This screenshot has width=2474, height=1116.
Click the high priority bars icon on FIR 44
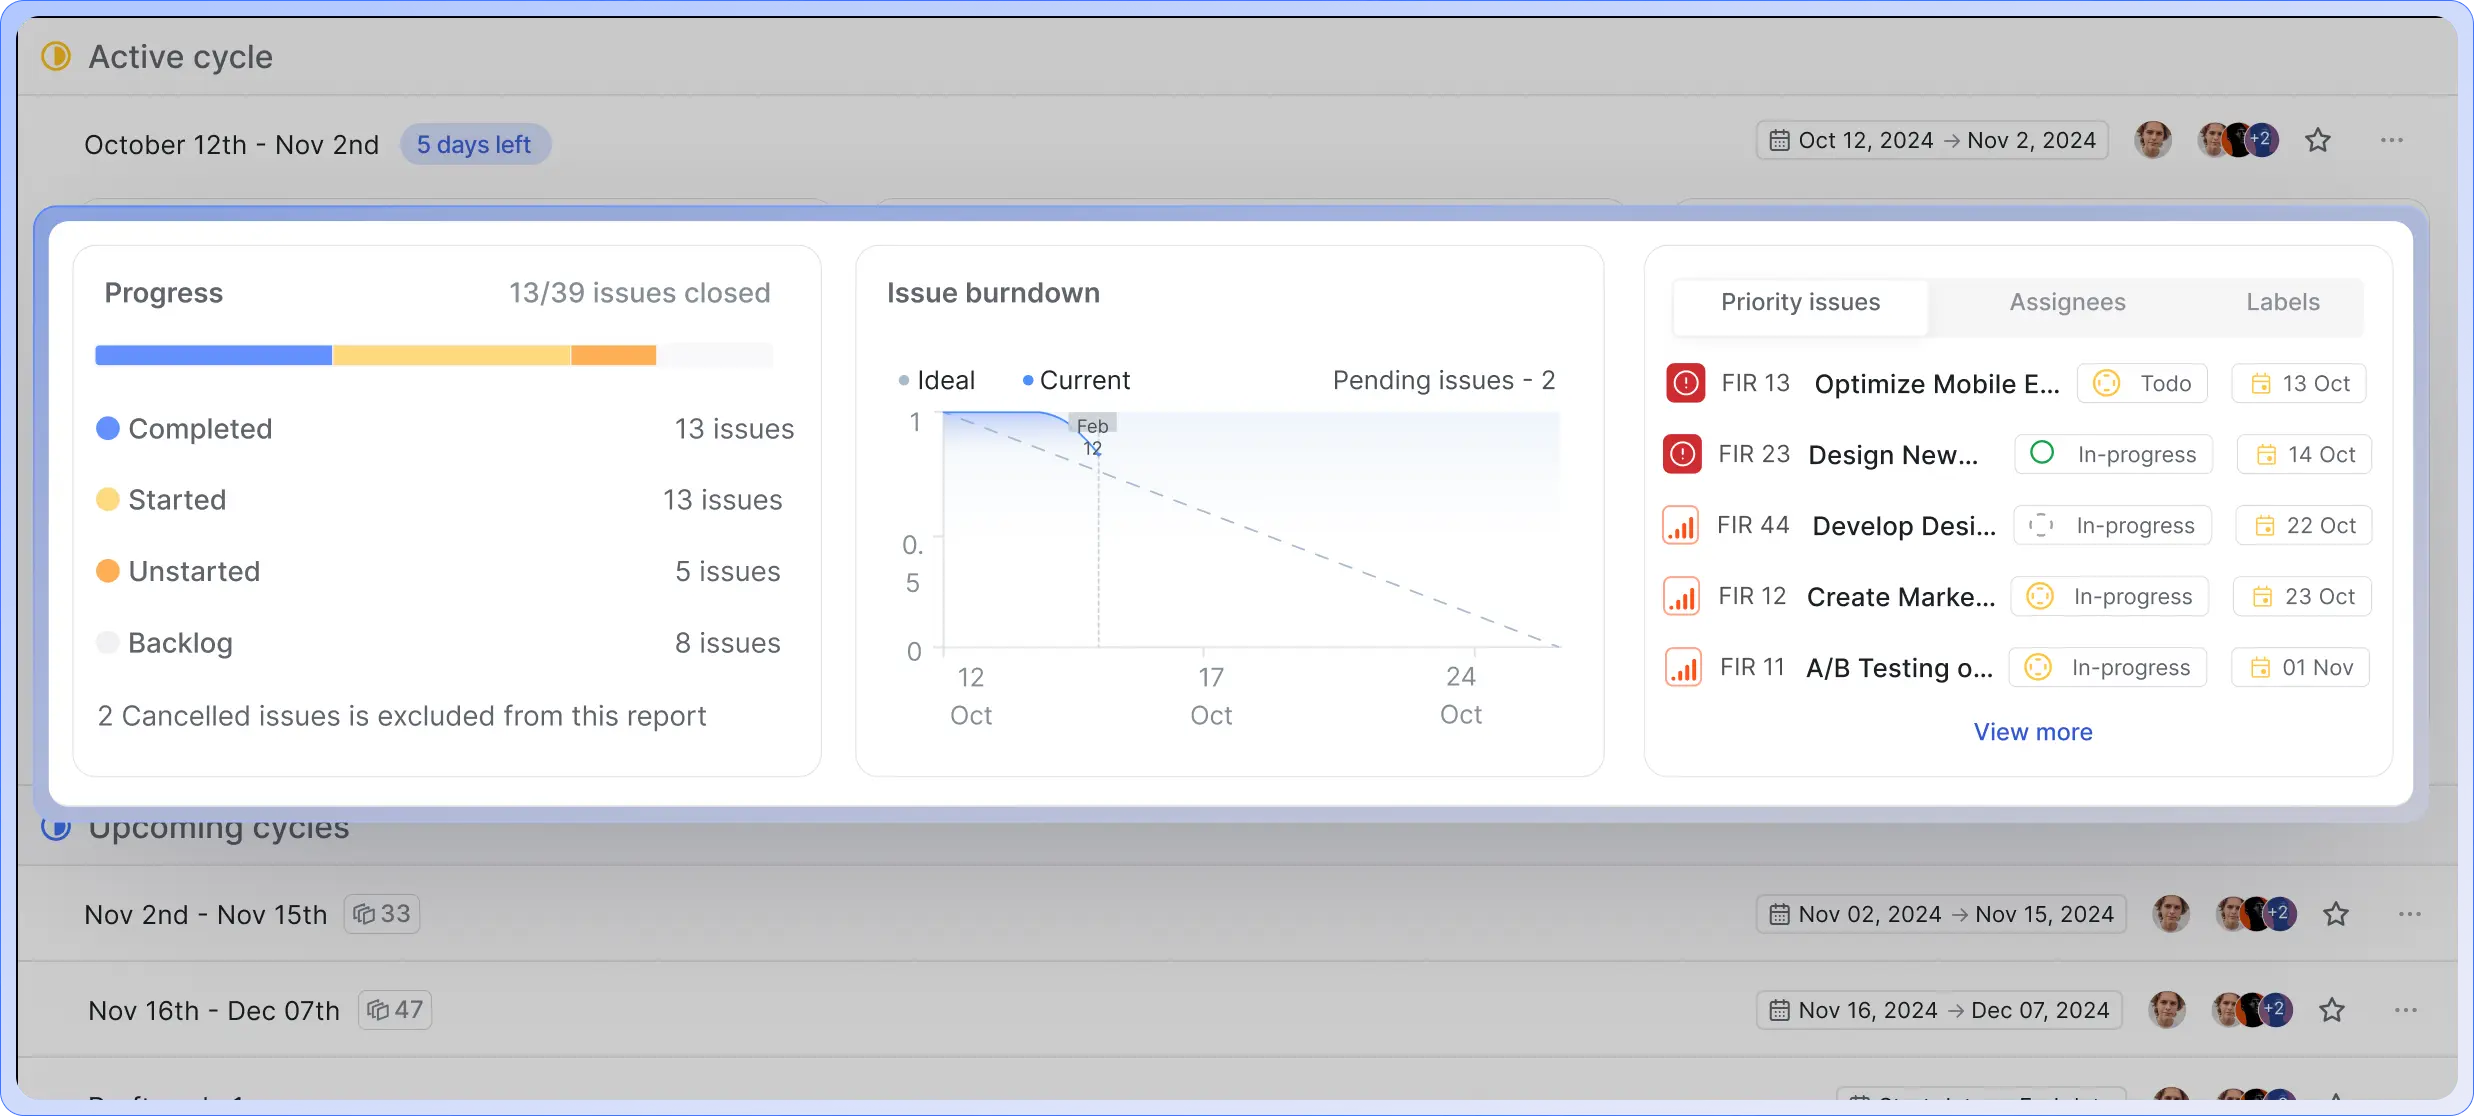1682,525
